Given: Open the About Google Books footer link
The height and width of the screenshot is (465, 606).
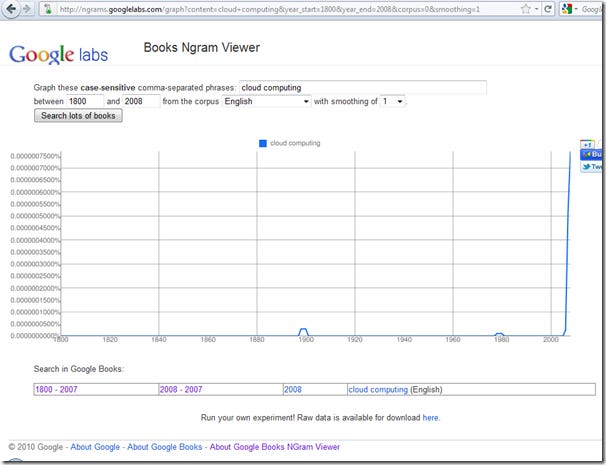Looking at the screenshot, I should click(x=165, y=447).
